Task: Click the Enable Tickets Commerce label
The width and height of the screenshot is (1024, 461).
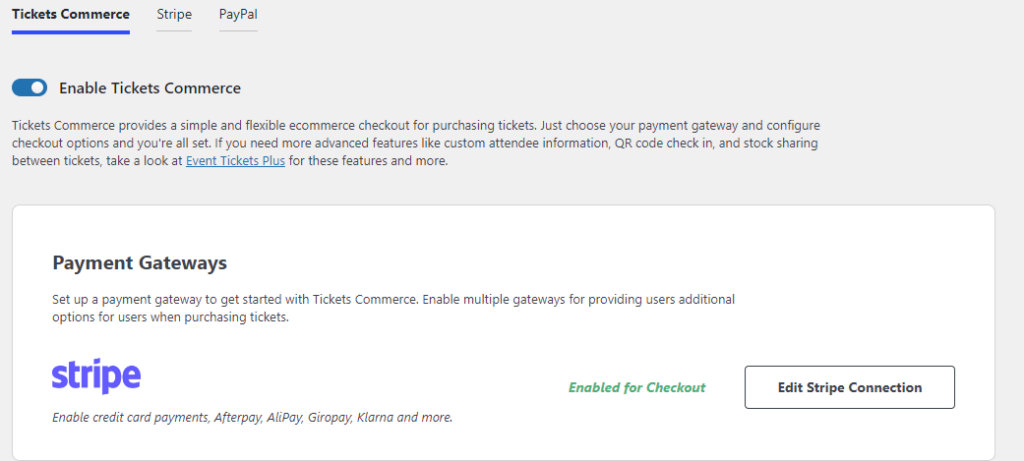Action: [150, 88]
